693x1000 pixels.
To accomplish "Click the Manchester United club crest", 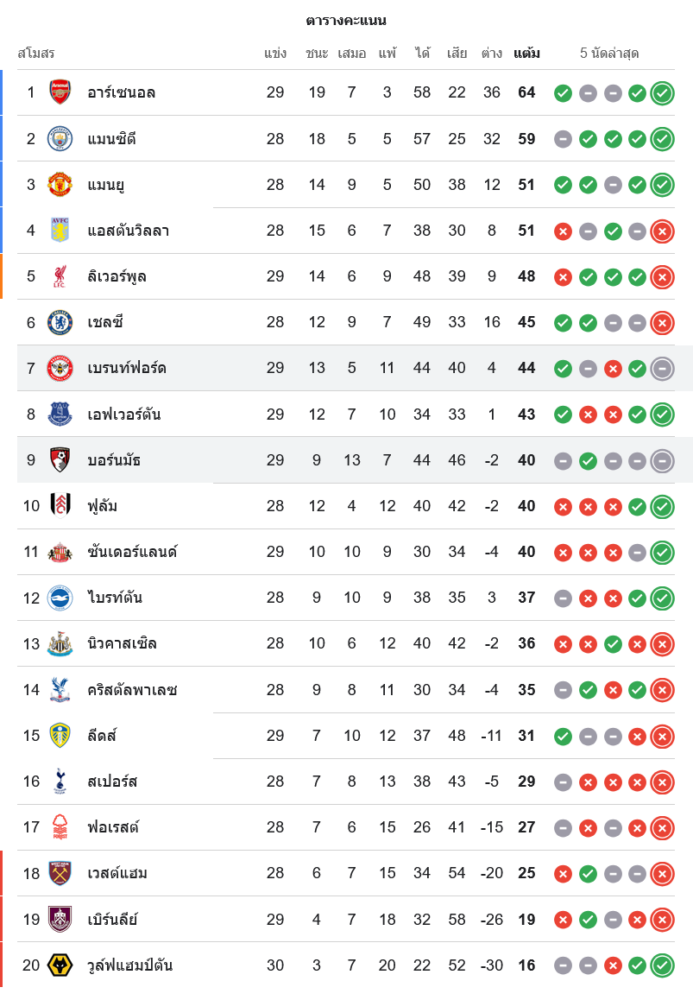I will (x=60, y=185).
